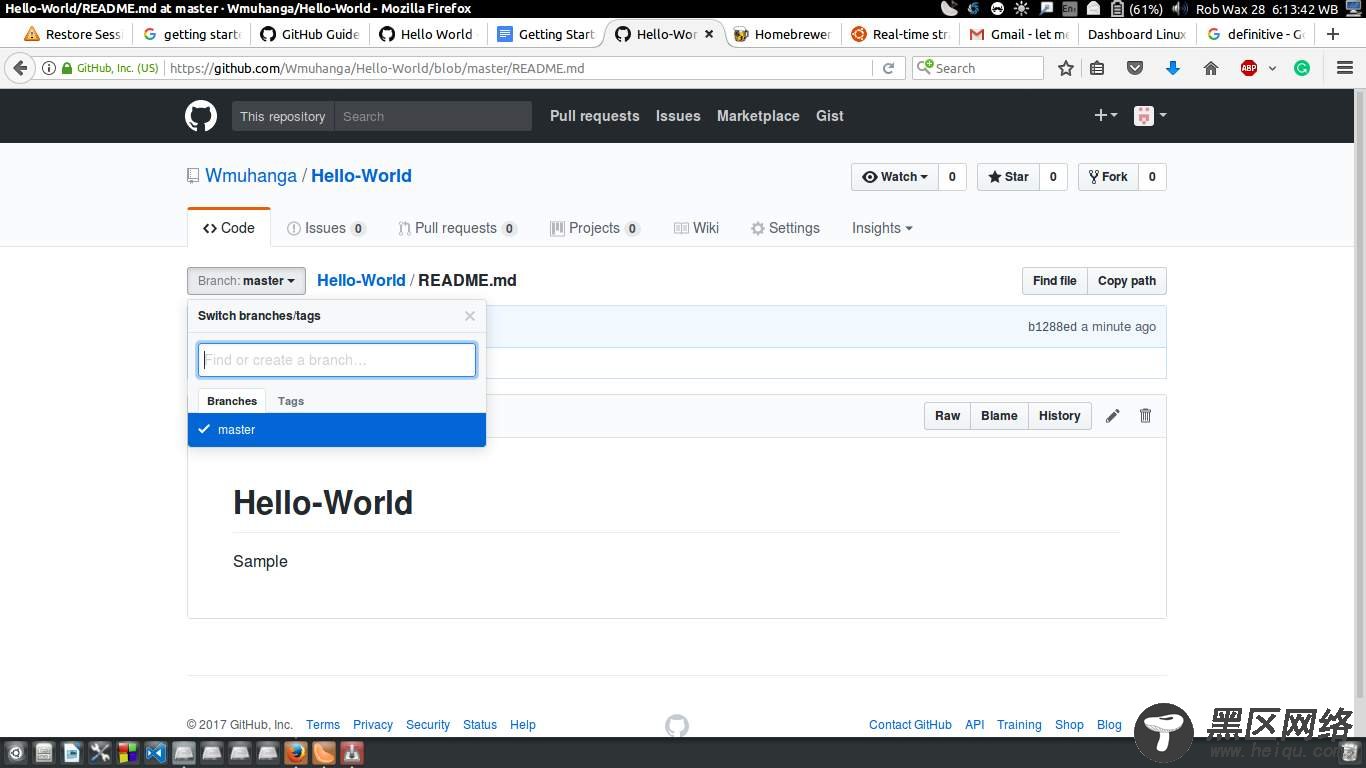Click the browser back arrow
Image resolution: width=1366 pixels, height=768 pixels.
20,68
